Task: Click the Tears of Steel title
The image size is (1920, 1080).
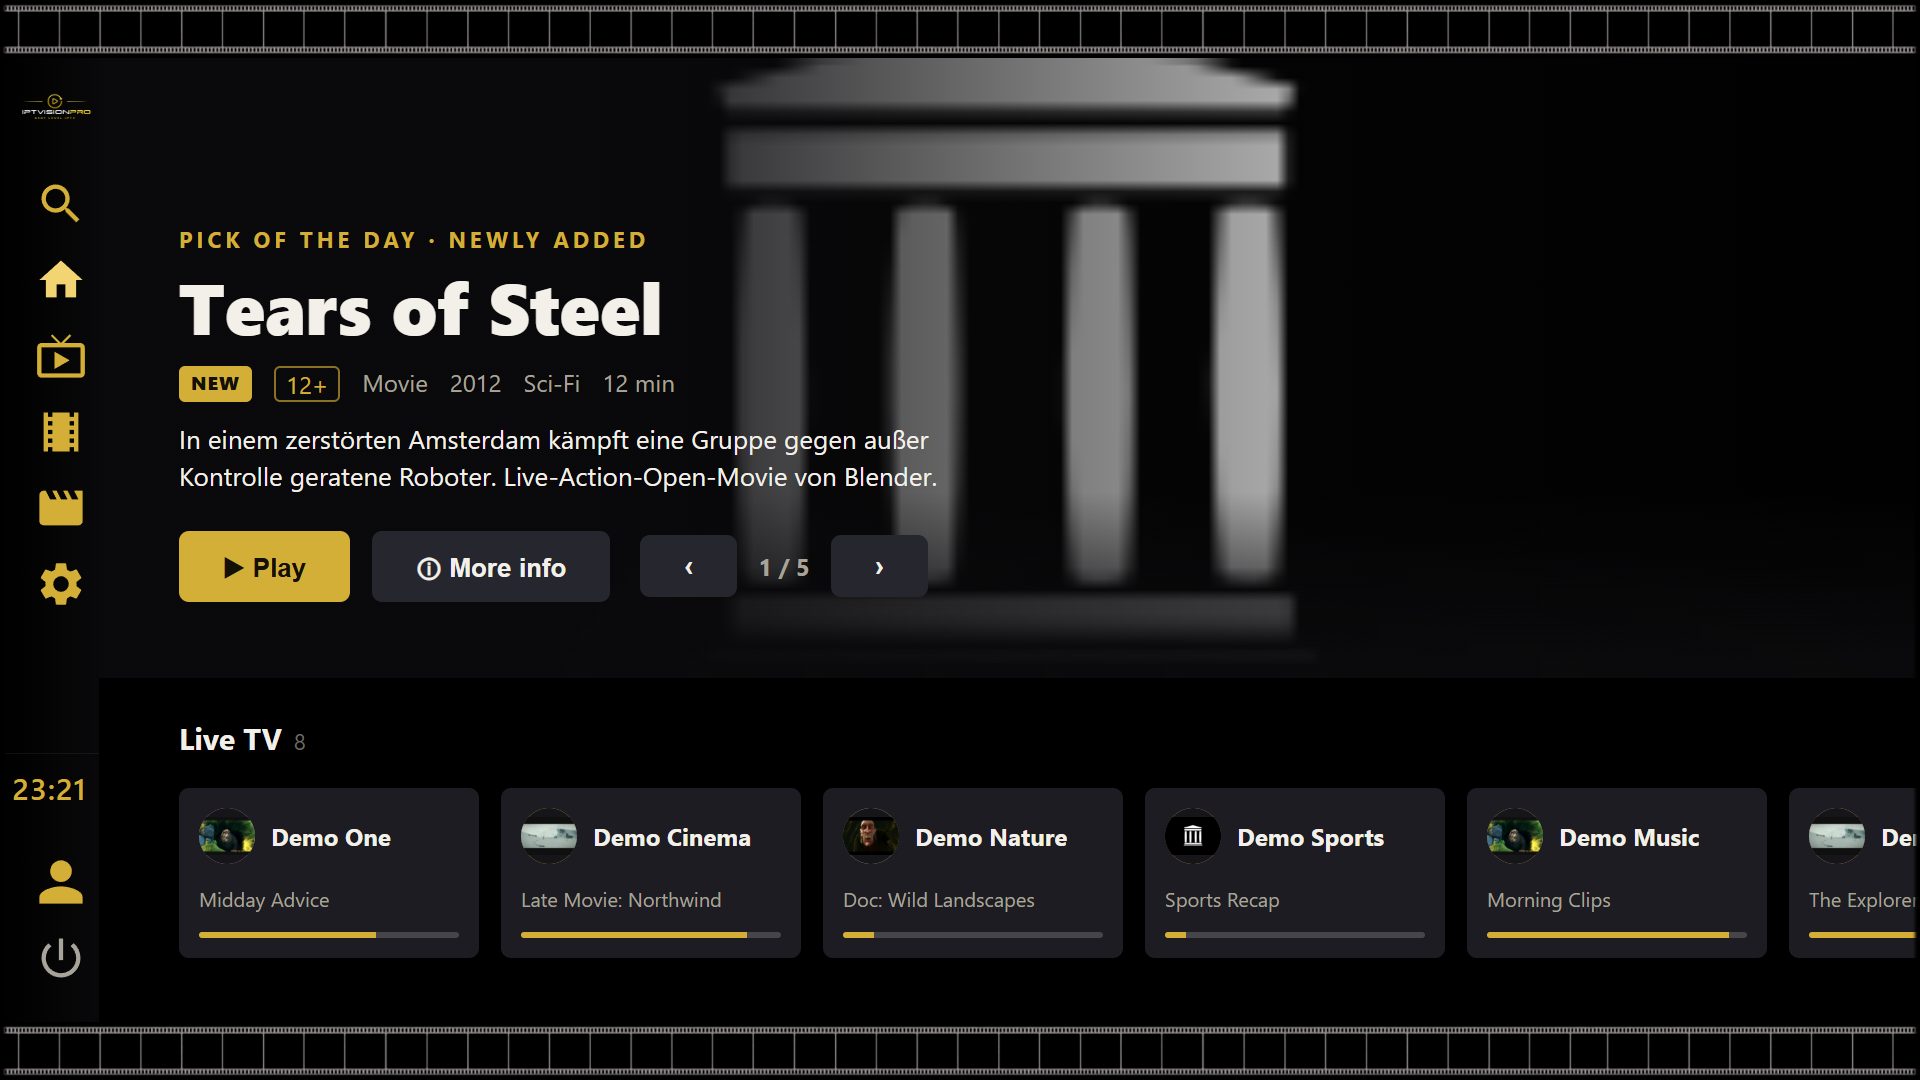Action: tap(420, 310)
